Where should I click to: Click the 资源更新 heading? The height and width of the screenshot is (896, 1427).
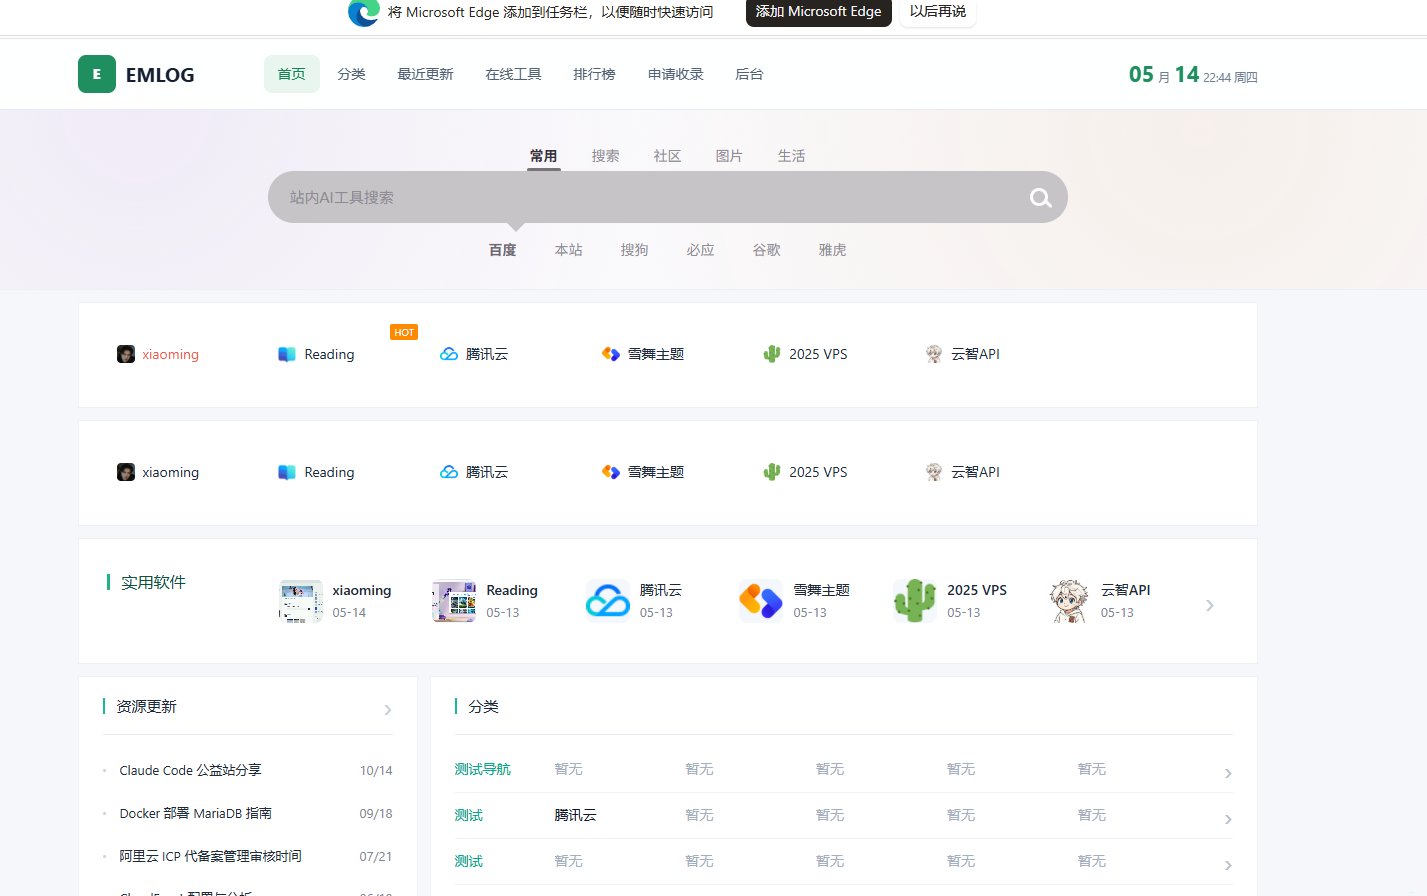click(147, 706)
